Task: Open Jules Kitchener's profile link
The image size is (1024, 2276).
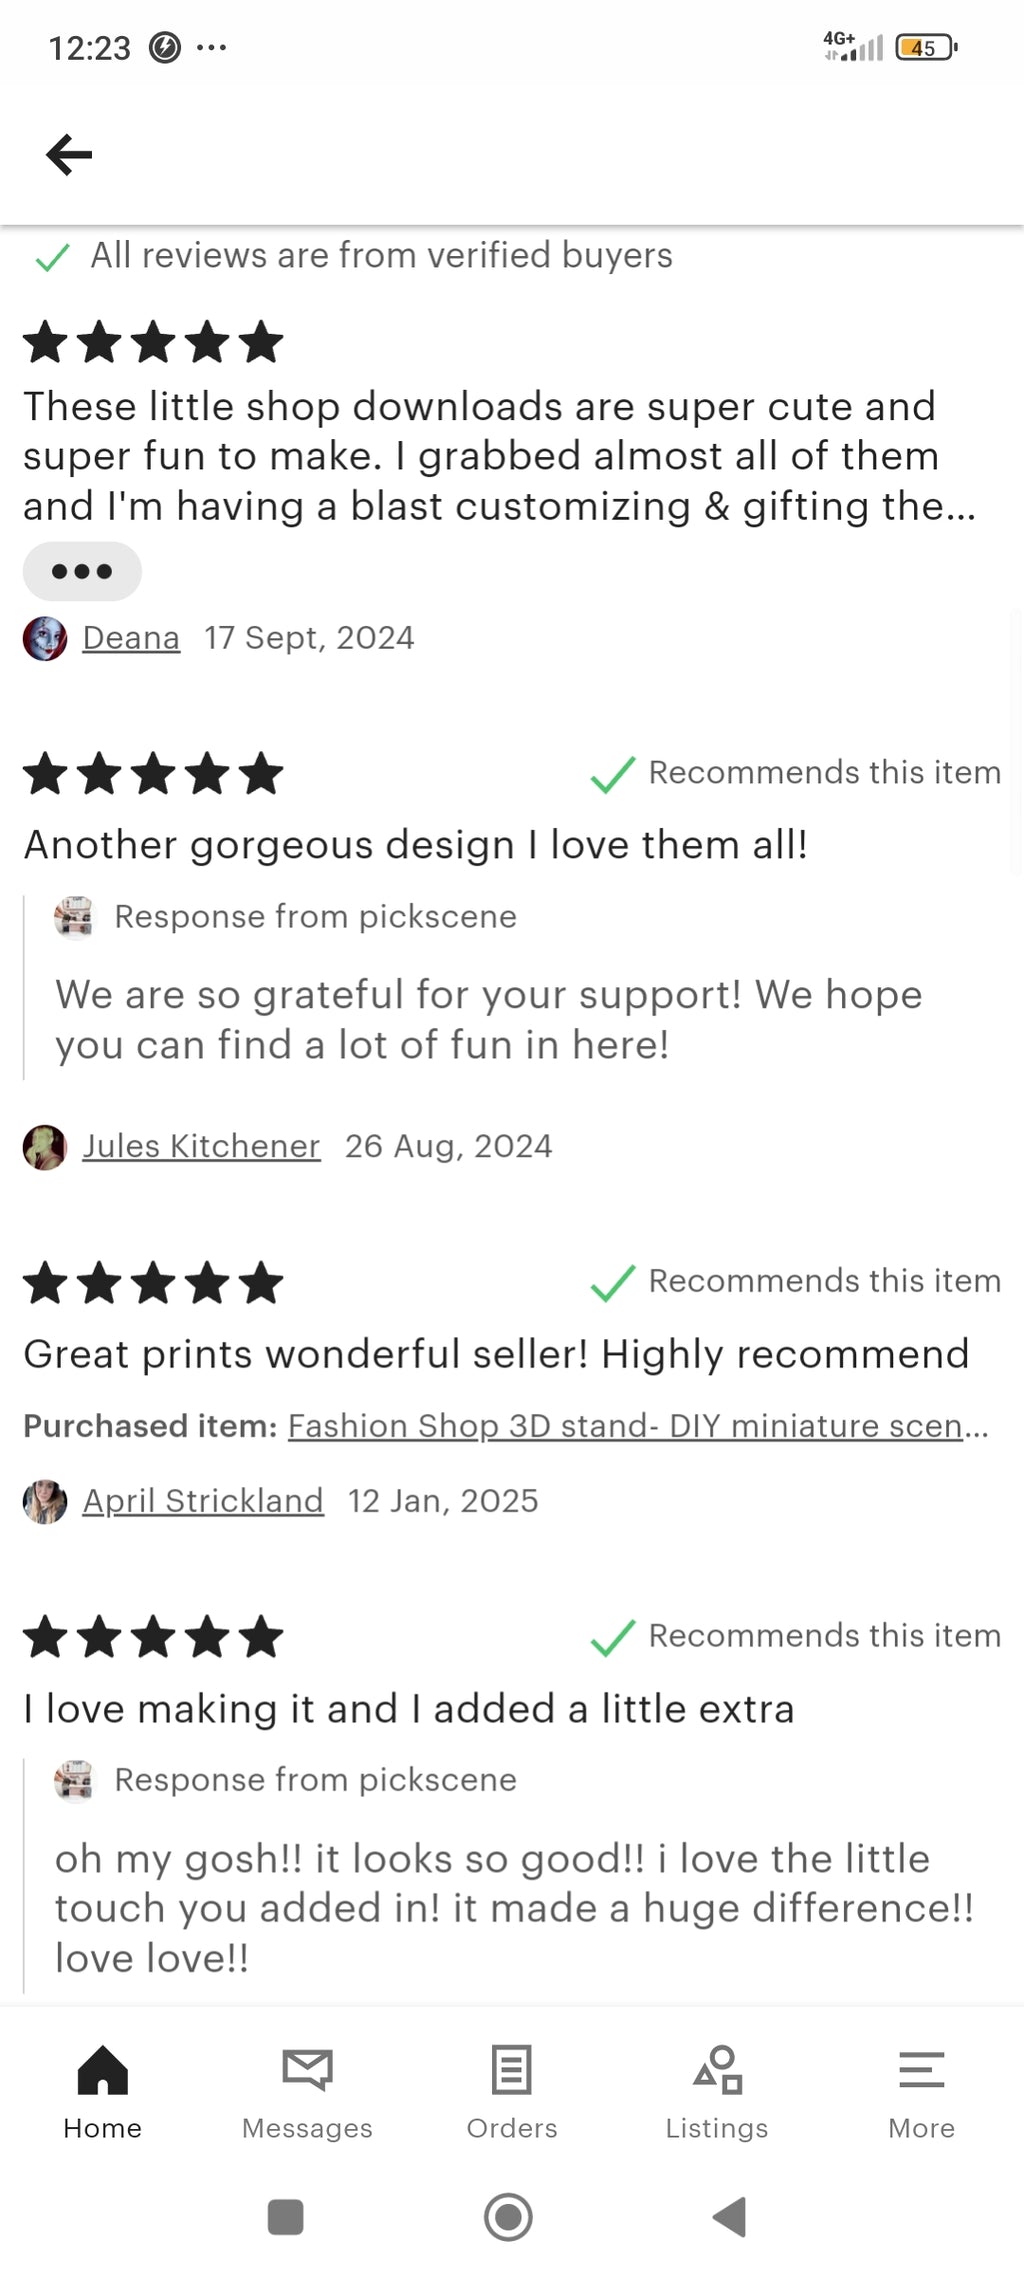Action: (x=201, y=1146)
